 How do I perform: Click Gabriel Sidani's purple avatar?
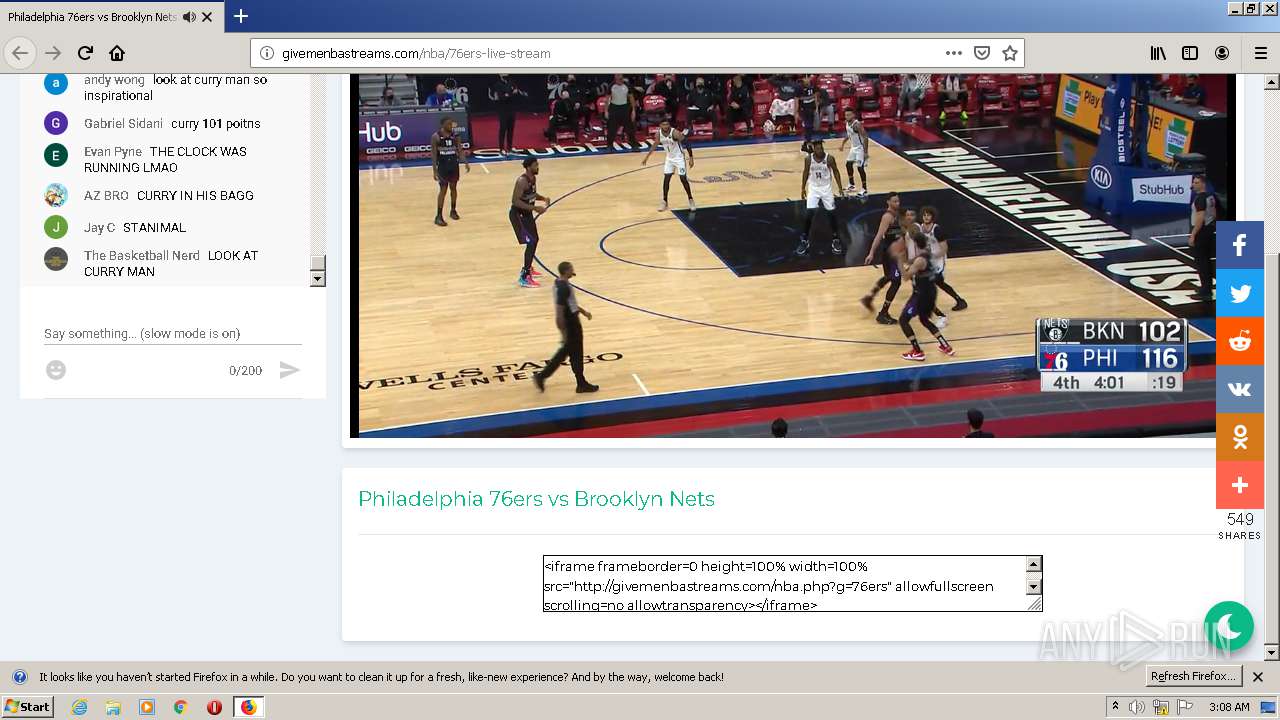(x=56, y=123)
